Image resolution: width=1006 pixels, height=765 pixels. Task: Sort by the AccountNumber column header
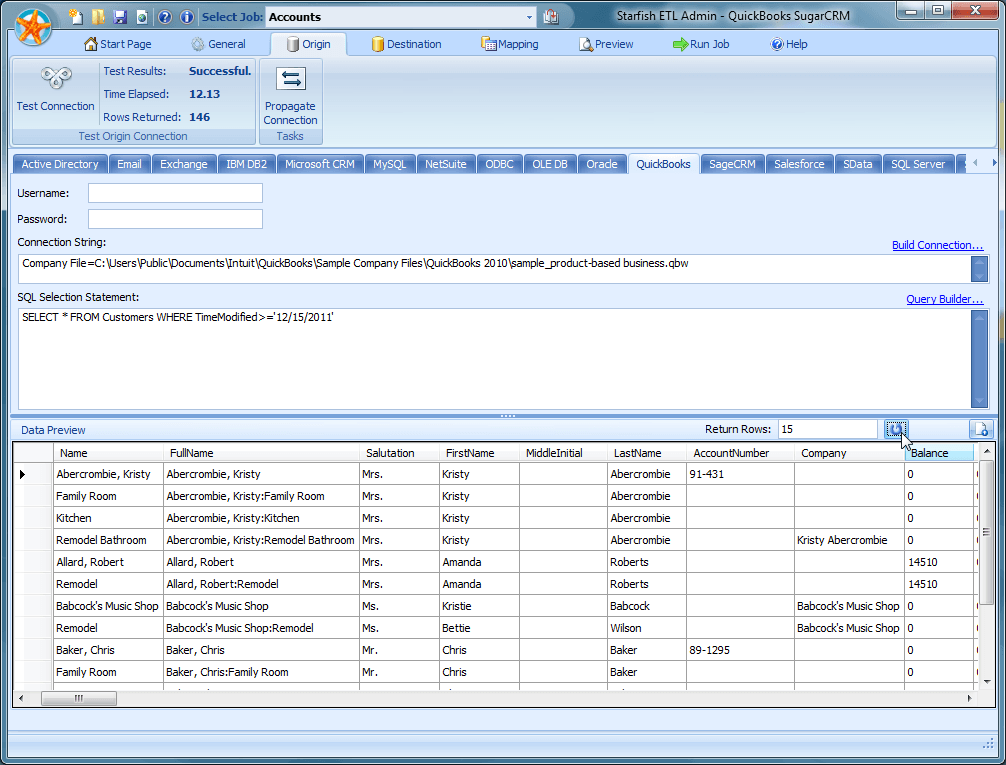(x=740, y=453)
